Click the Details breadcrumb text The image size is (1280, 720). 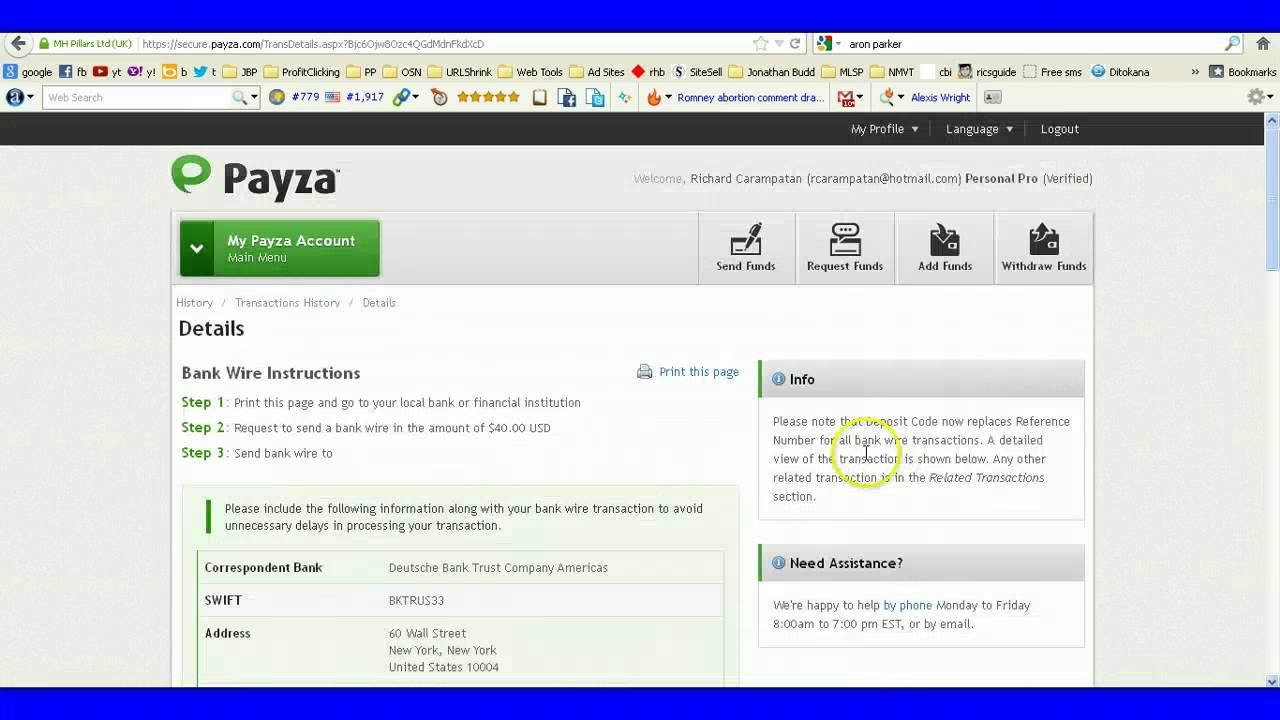(379, 303)
